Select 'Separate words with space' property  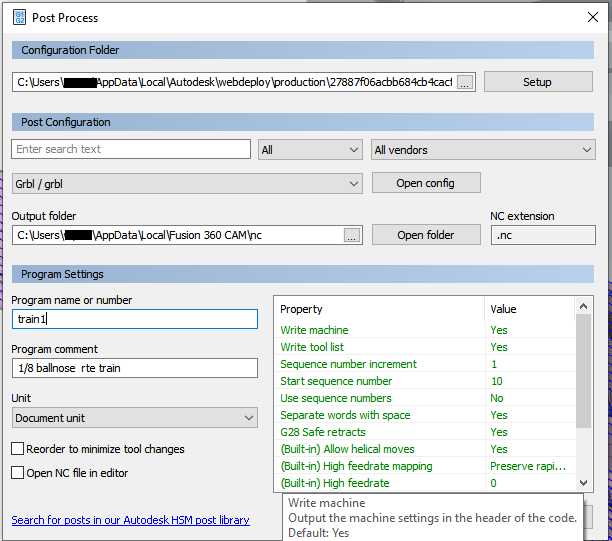(x=425, y=415)
